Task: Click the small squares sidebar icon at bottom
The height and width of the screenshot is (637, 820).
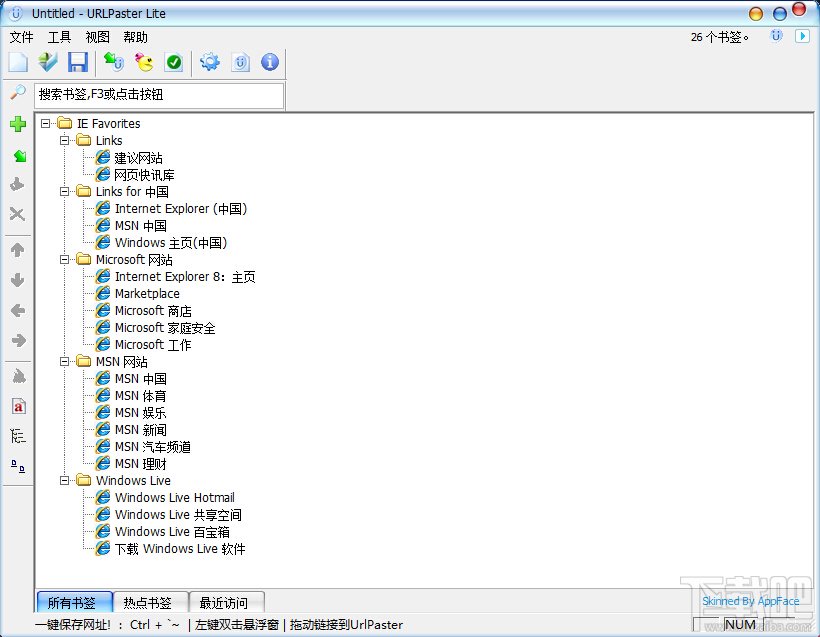Action: tap(18, 466)
